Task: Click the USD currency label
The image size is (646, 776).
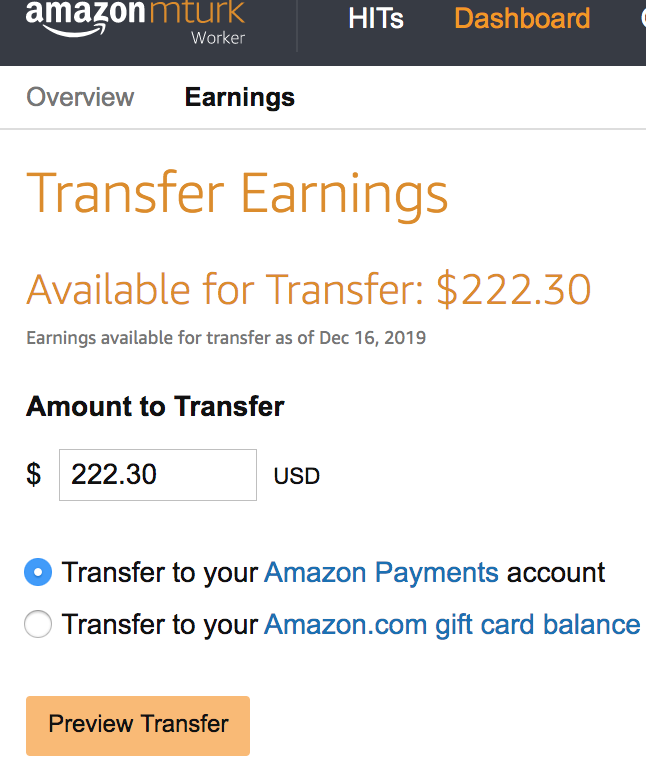Action: tap(297, 476)
